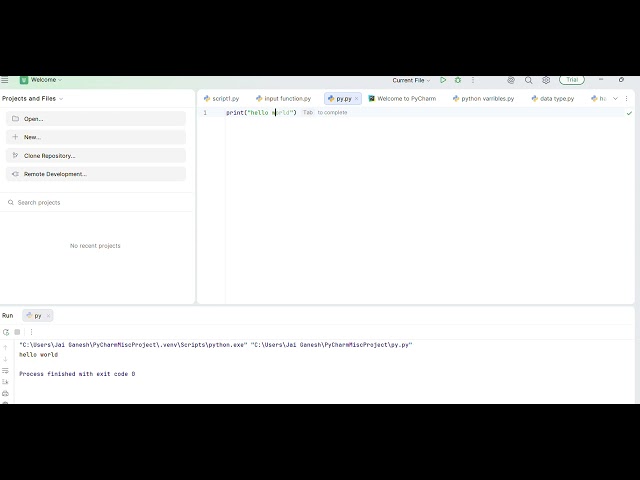
Task: Switch to the data type.py tab
Action: click(553, 99)
